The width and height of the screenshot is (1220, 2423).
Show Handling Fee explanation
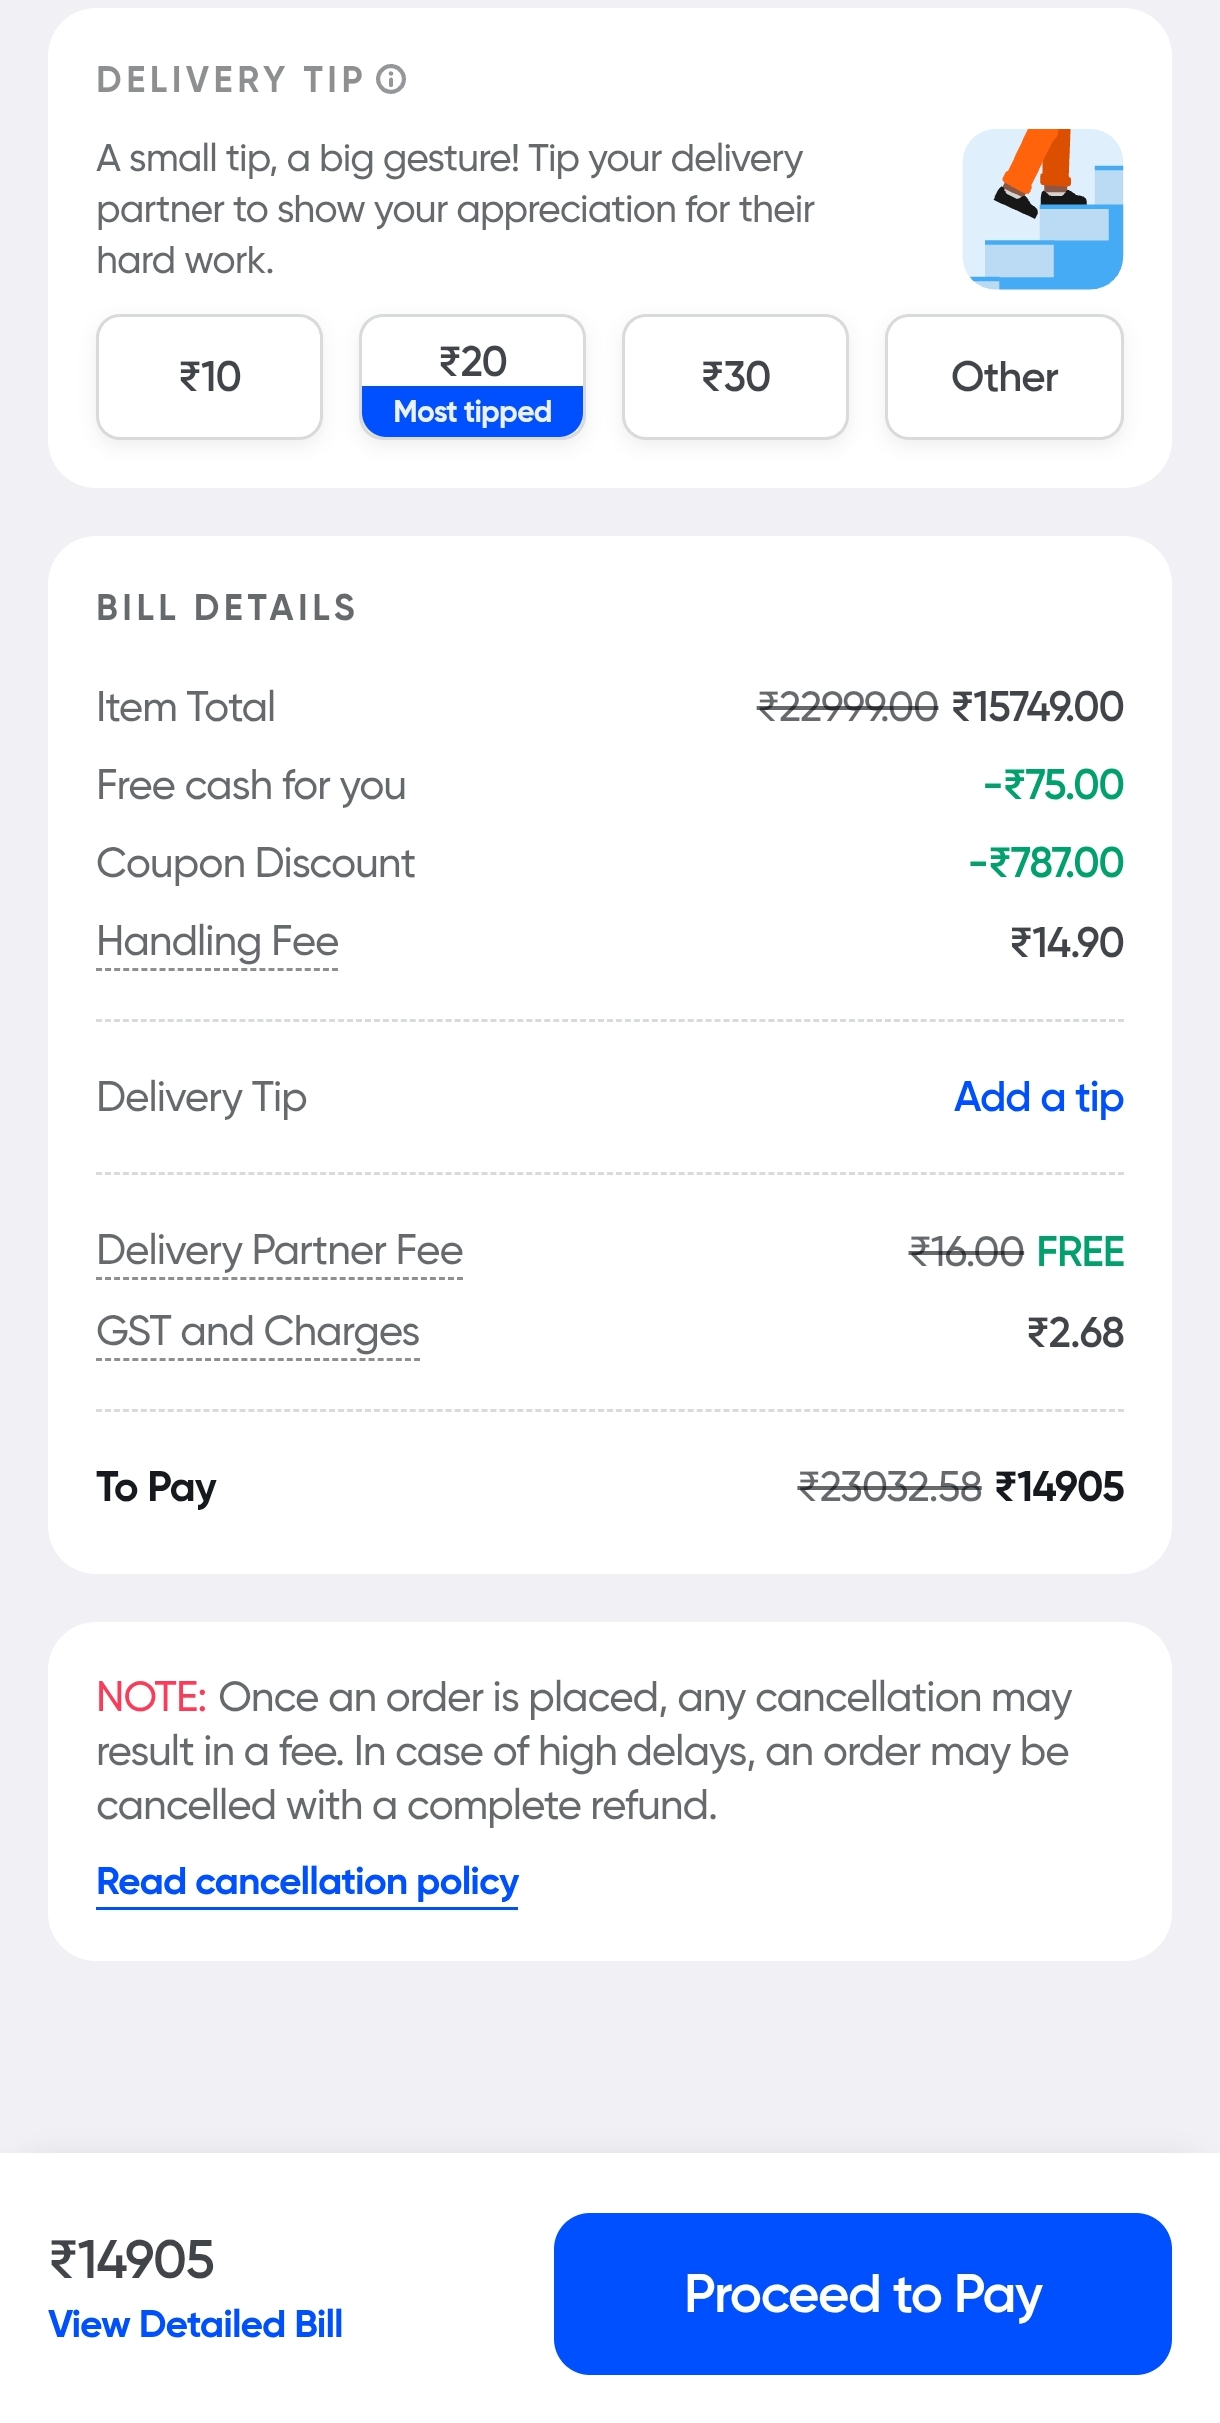point(218,942)
